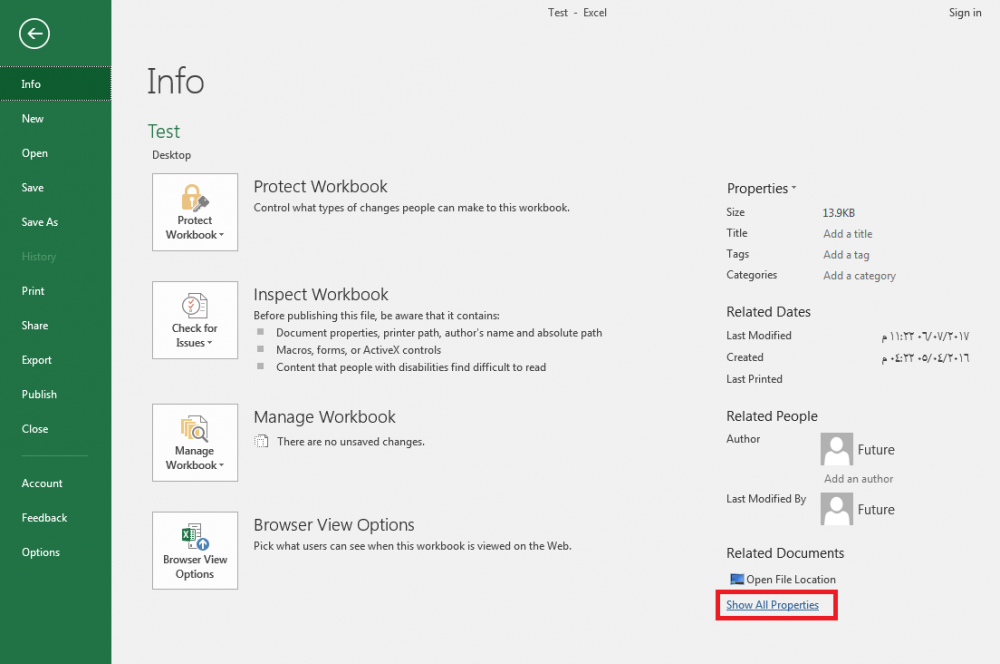Select Open in the backstage sidebar

coord(55,153)
